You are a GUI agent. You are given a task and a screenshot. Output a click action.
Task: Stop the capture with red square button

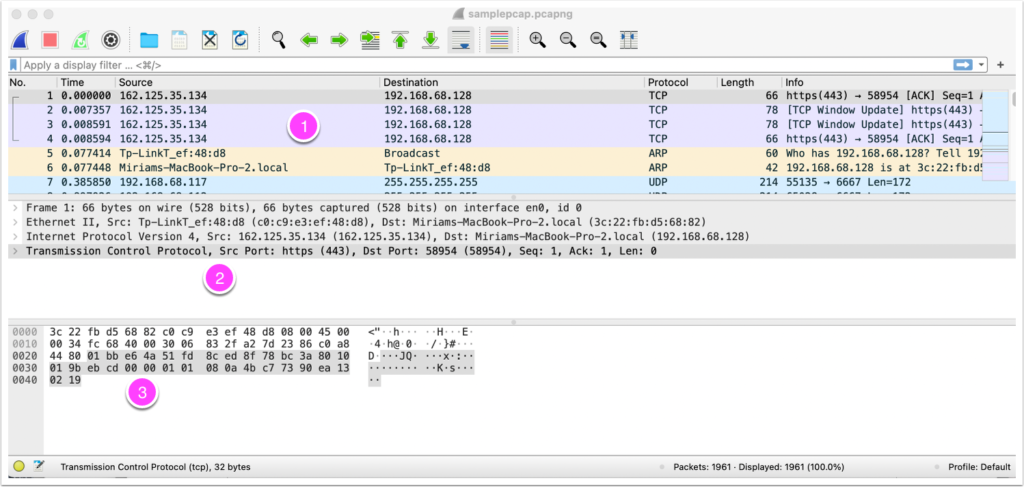[x=51, y=40]
